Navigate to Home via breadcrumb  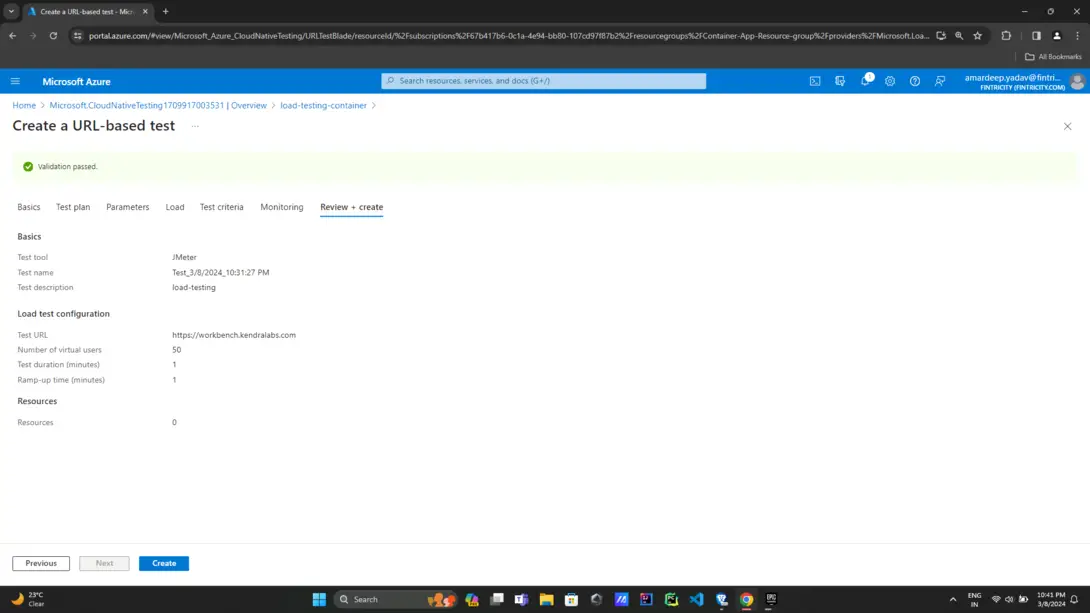tap(24, 105)
